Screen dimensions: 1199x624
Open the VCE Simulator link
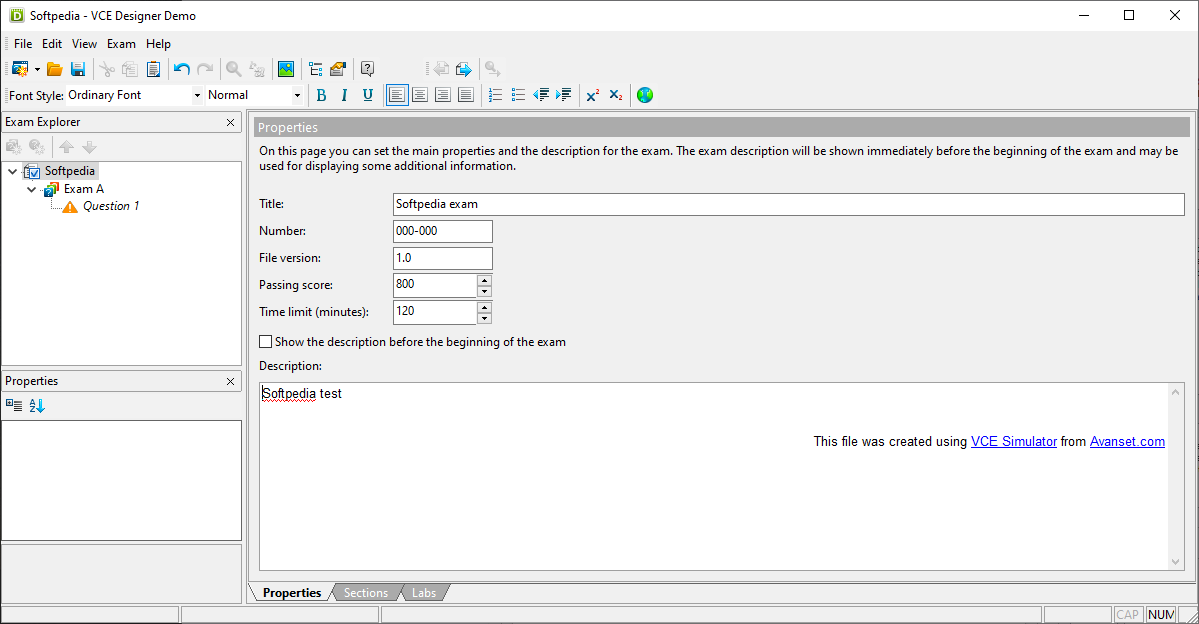click(x=1013, y=442)
